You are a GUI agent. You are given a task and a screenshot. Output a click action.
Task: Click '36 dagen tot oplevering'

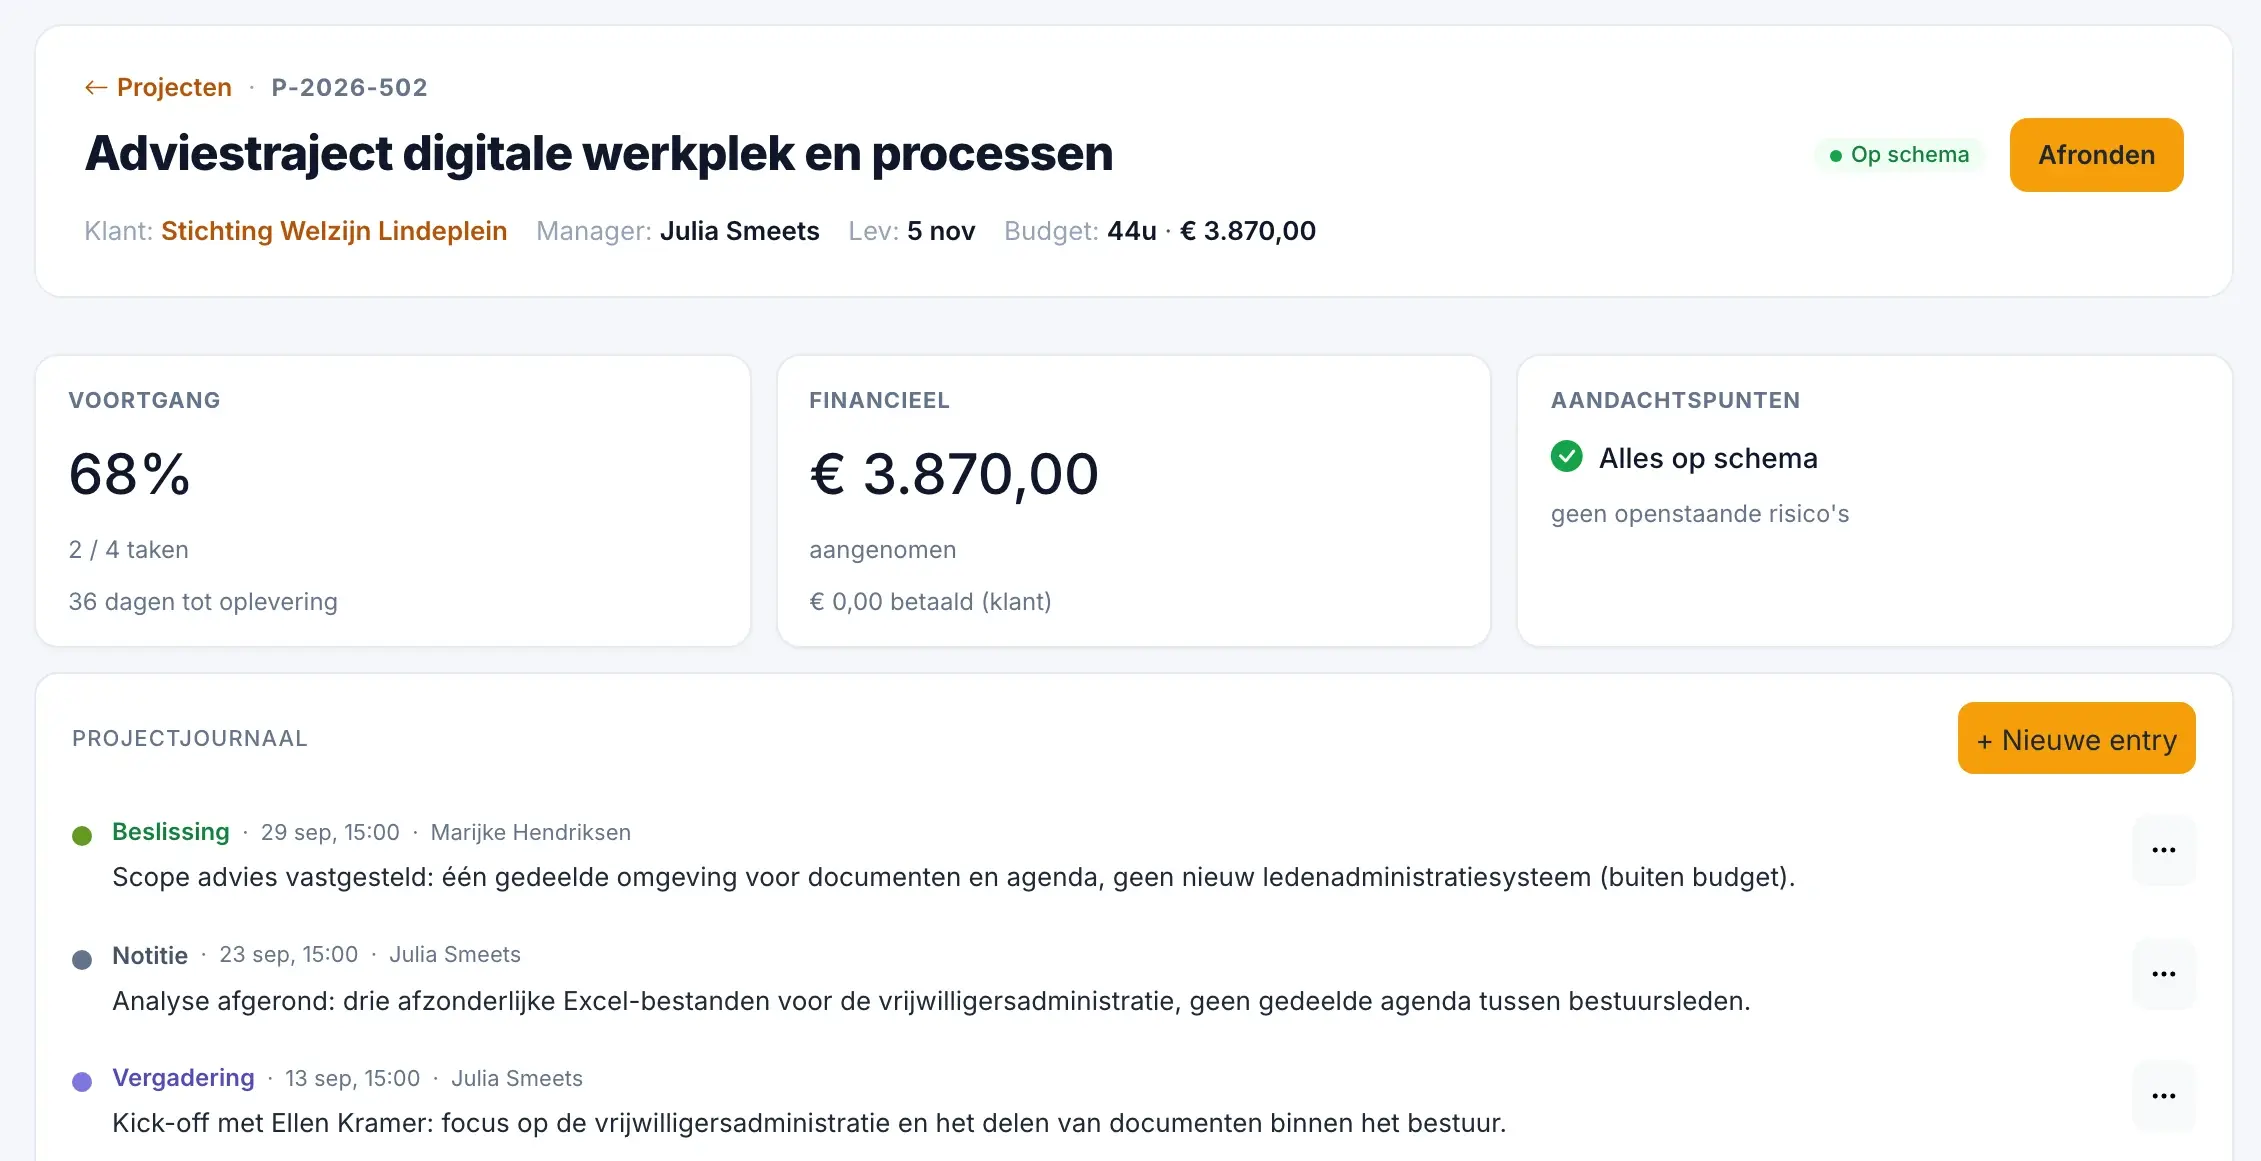(203, 602)
